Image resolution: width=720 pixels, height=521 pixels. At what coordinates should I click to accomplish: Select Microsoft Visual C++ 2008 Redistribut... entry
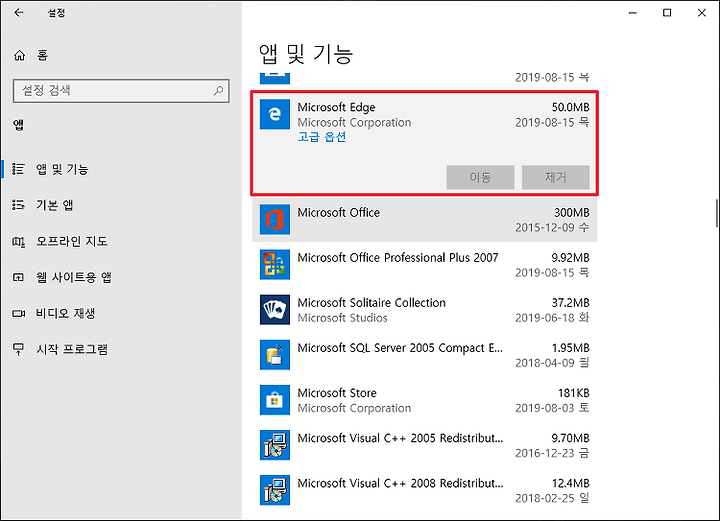[x=425, y=490]
